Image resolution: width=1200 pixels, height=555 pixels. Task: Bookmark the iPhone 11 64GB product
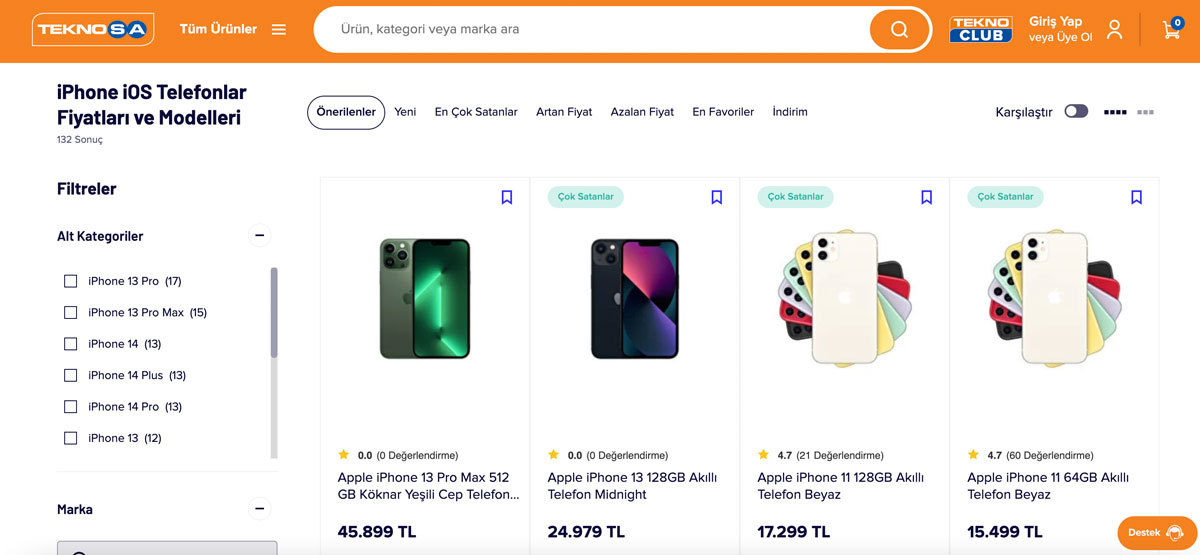[1136, 197]
